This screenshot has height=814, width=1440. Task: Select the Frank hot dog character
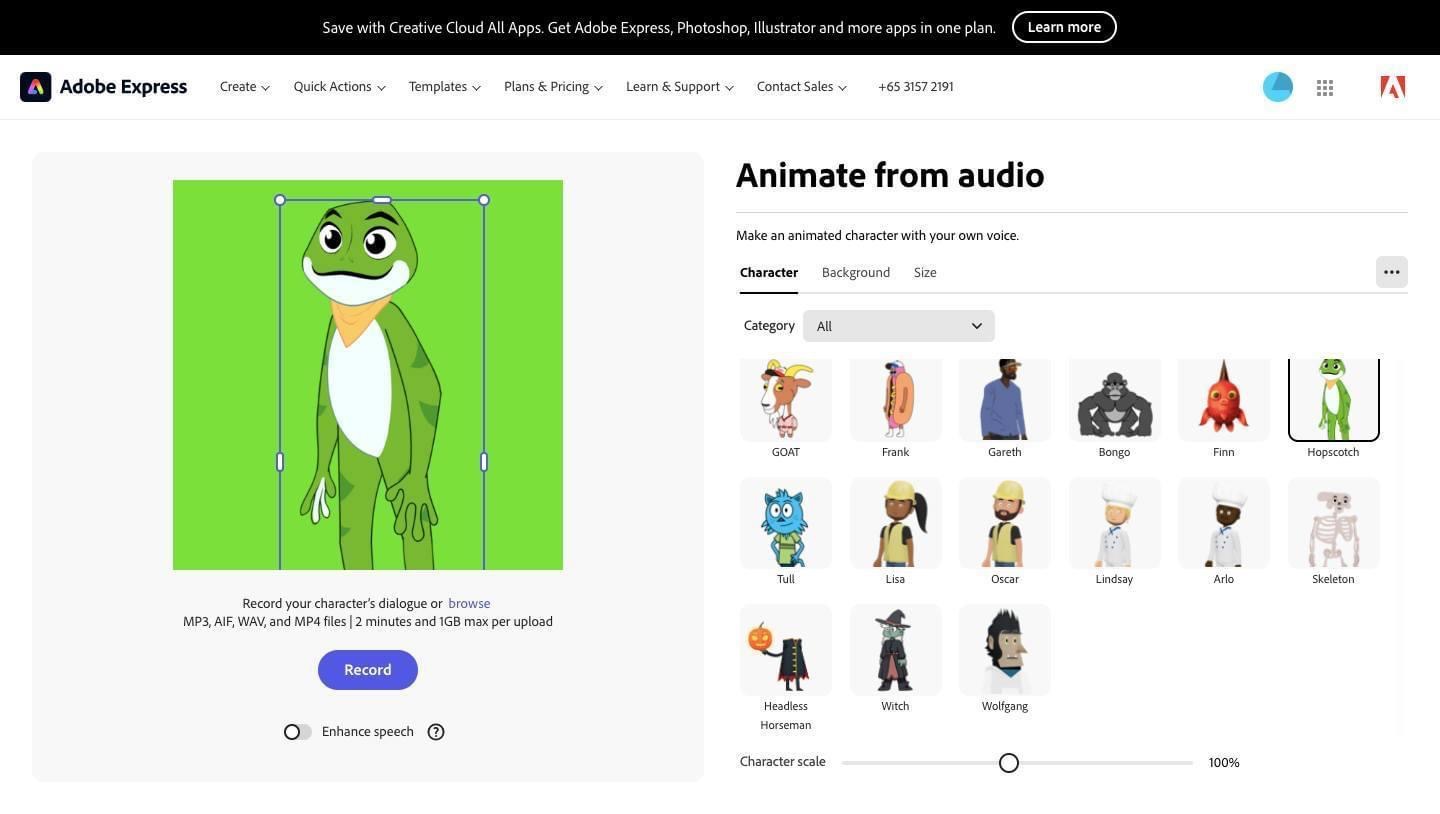(x=896, y=400)
